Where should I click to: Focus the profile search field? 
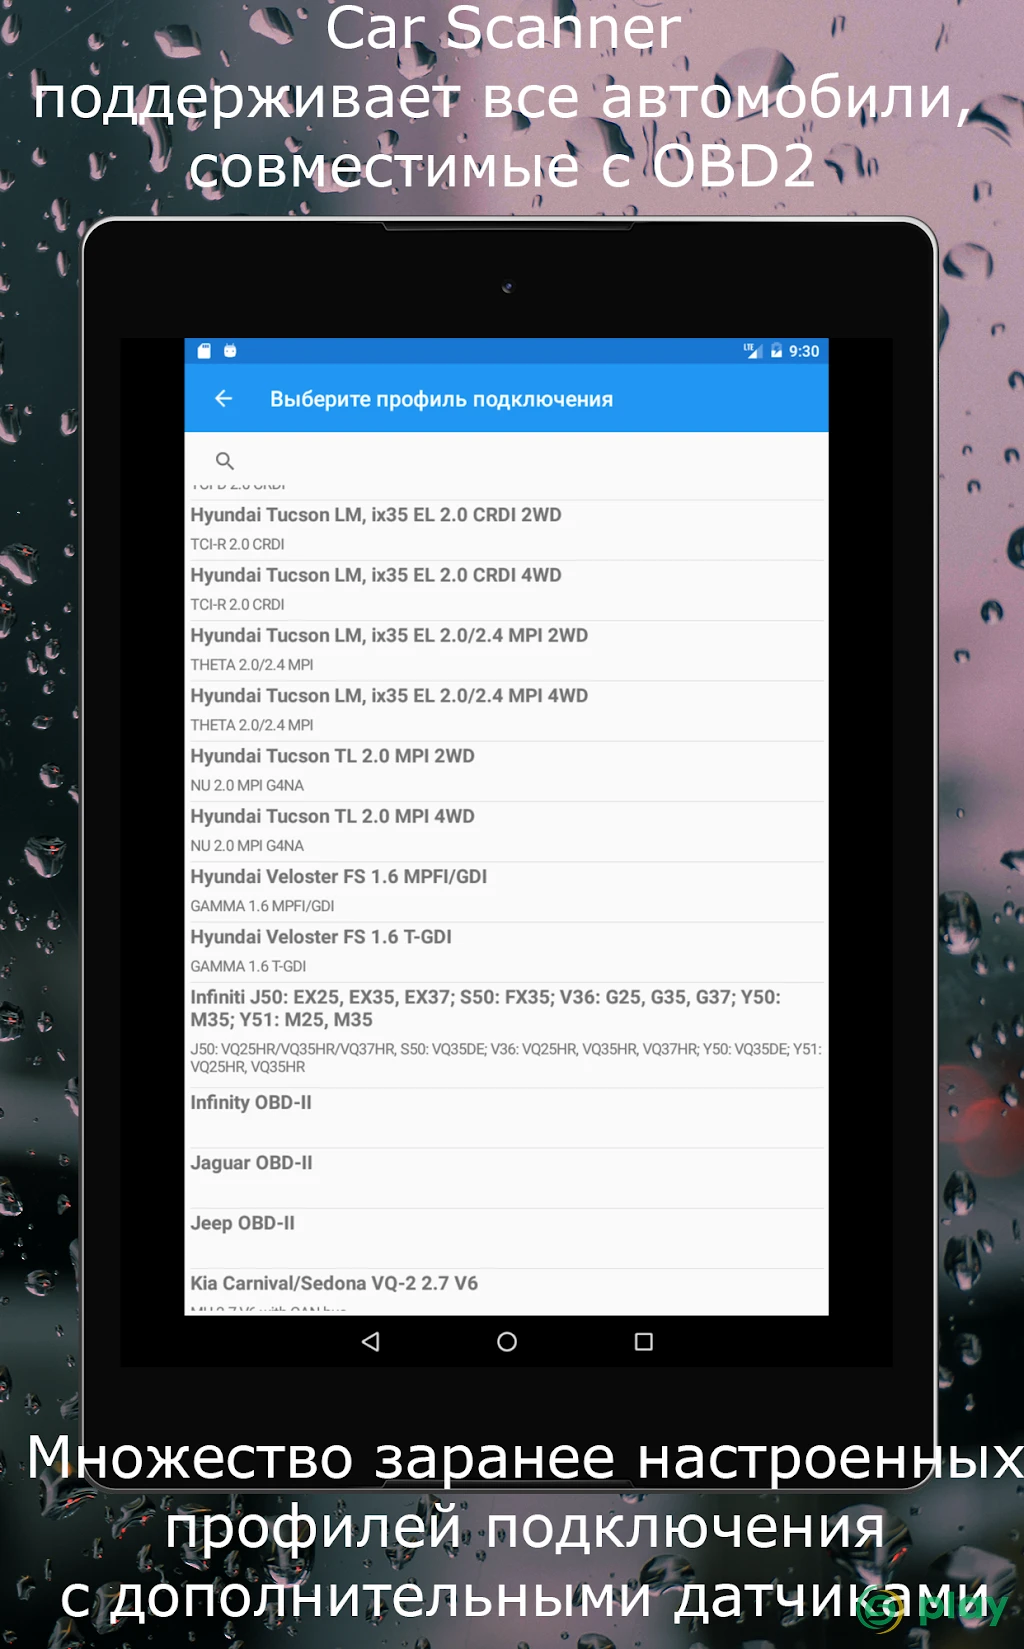(506, 461)
